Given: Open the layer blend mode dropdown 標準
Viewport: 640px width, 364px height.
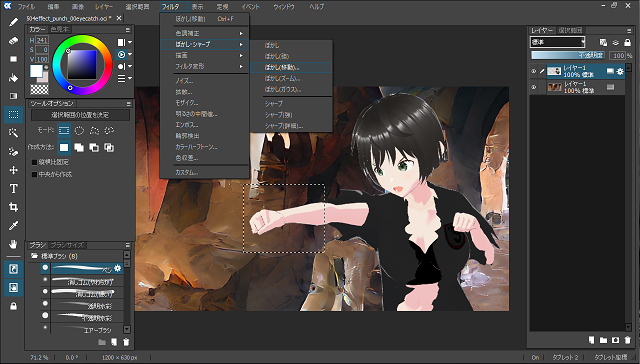Looking at the screenshot, I should point(558,42).
